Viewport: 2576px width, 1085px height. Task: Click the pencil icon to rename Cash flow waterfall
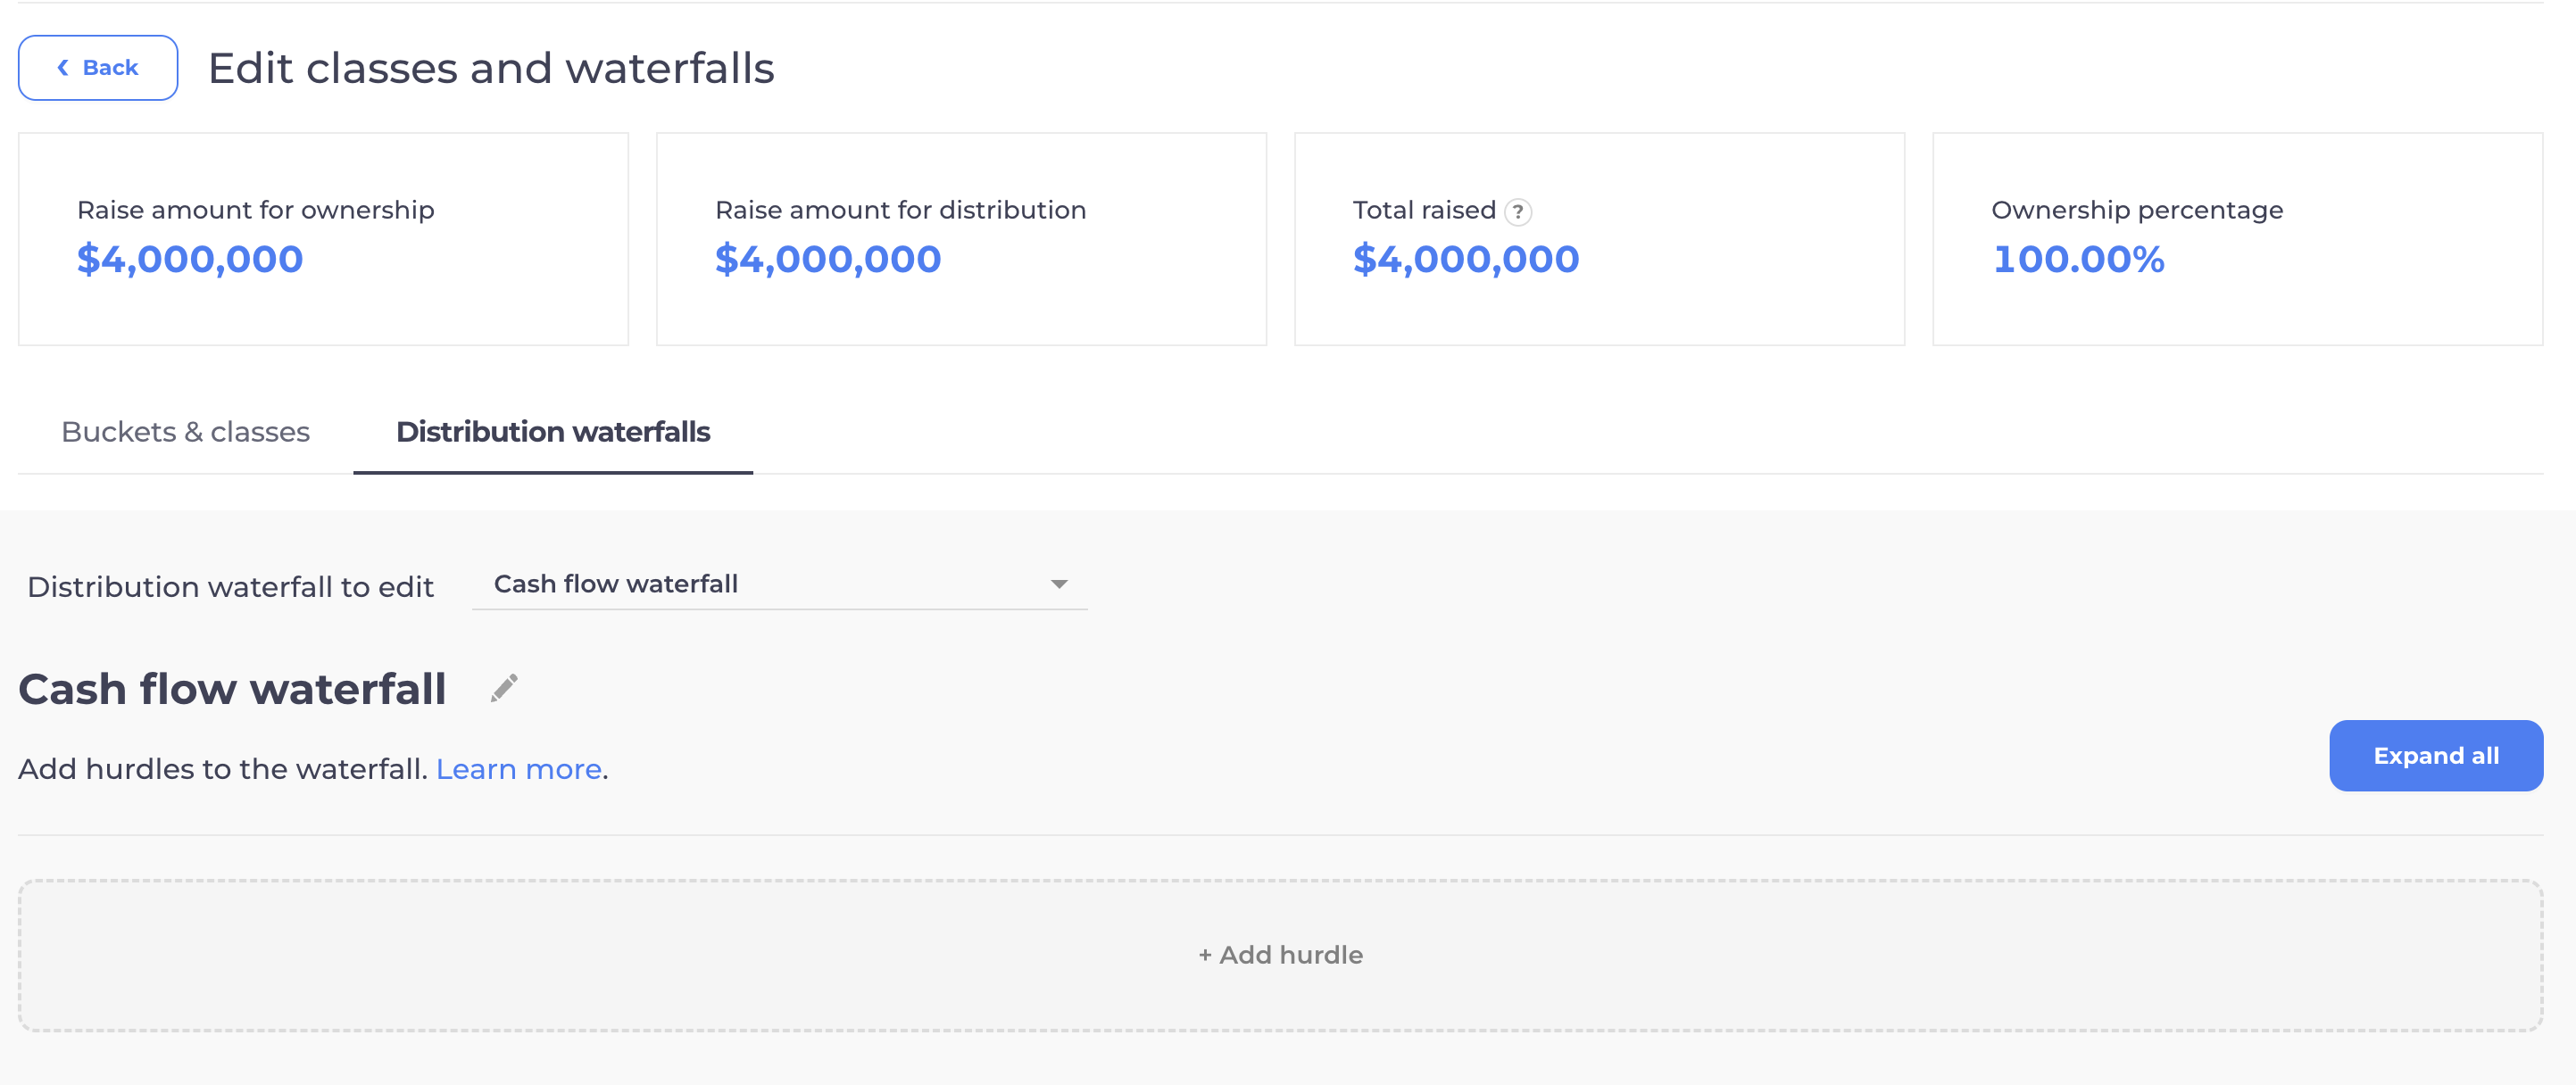(504, 688)
